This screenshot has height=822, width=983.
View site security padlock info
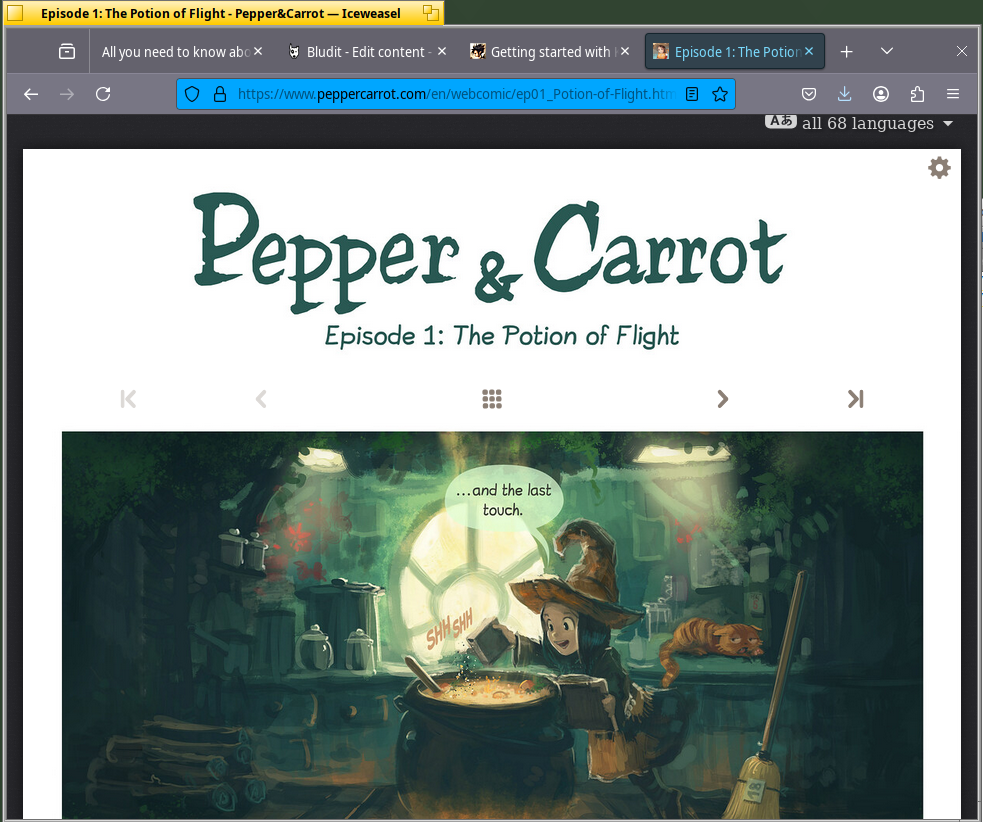tap(219, 94)
